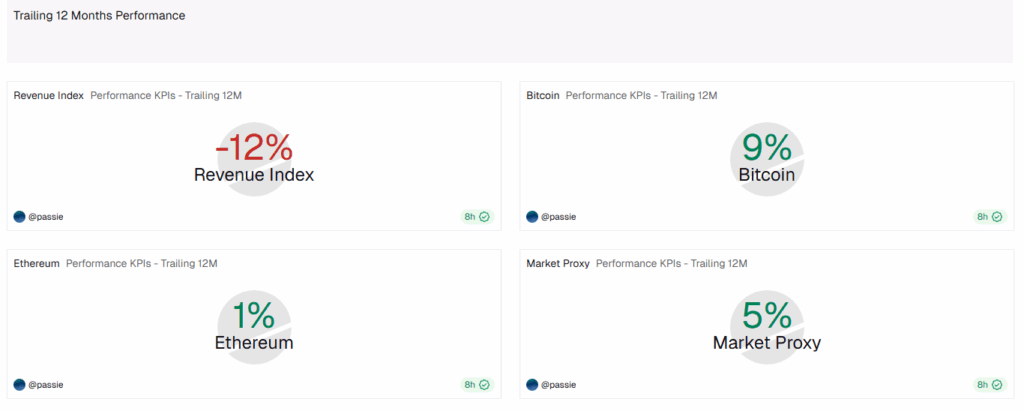
Task: Open the Ethereum panel title
Action: (x=36, y=264)
